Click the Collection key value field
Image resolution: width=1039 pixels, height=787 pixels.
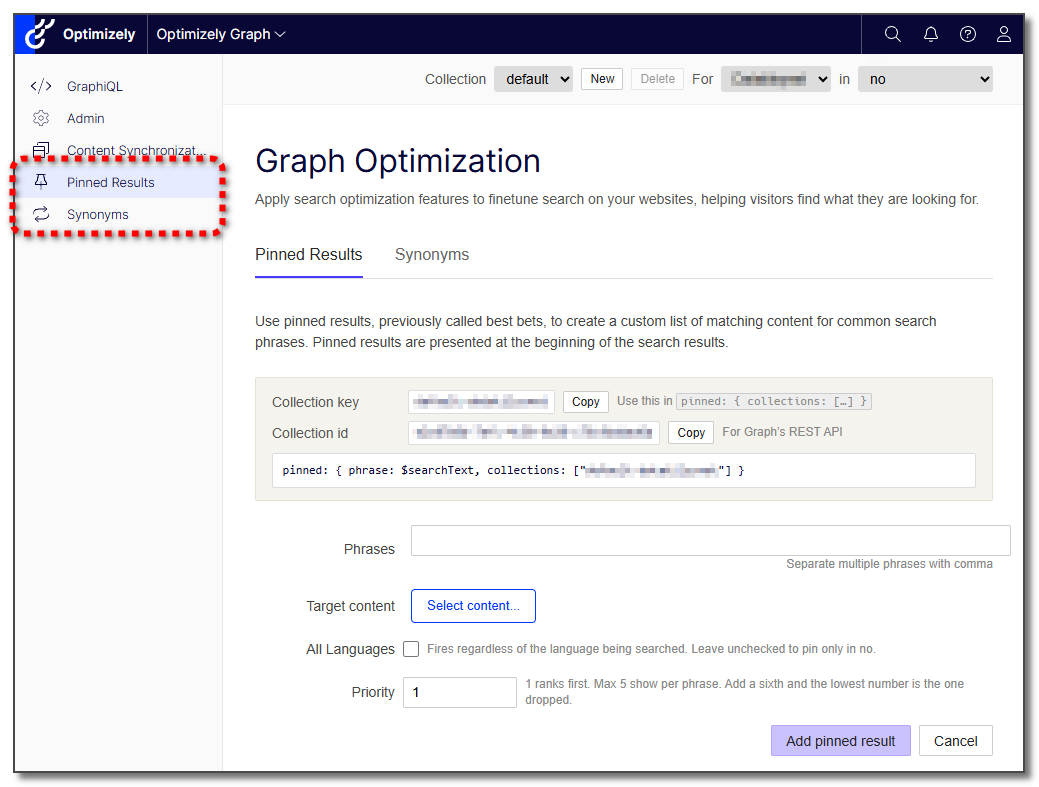pyautogui.click(x=481, y=401)
